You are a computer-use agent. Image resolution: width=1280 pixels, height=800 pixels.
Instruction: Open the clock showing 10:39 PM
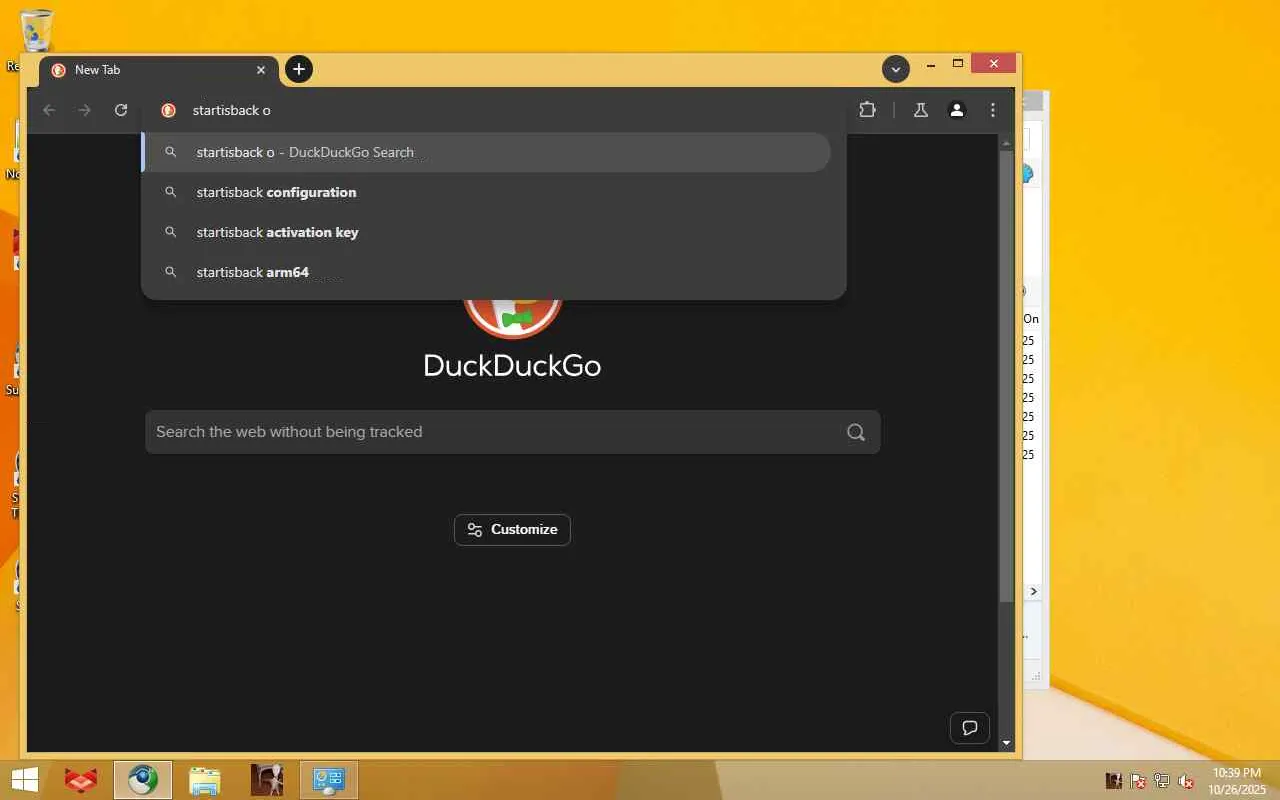tap(1237, 781)
